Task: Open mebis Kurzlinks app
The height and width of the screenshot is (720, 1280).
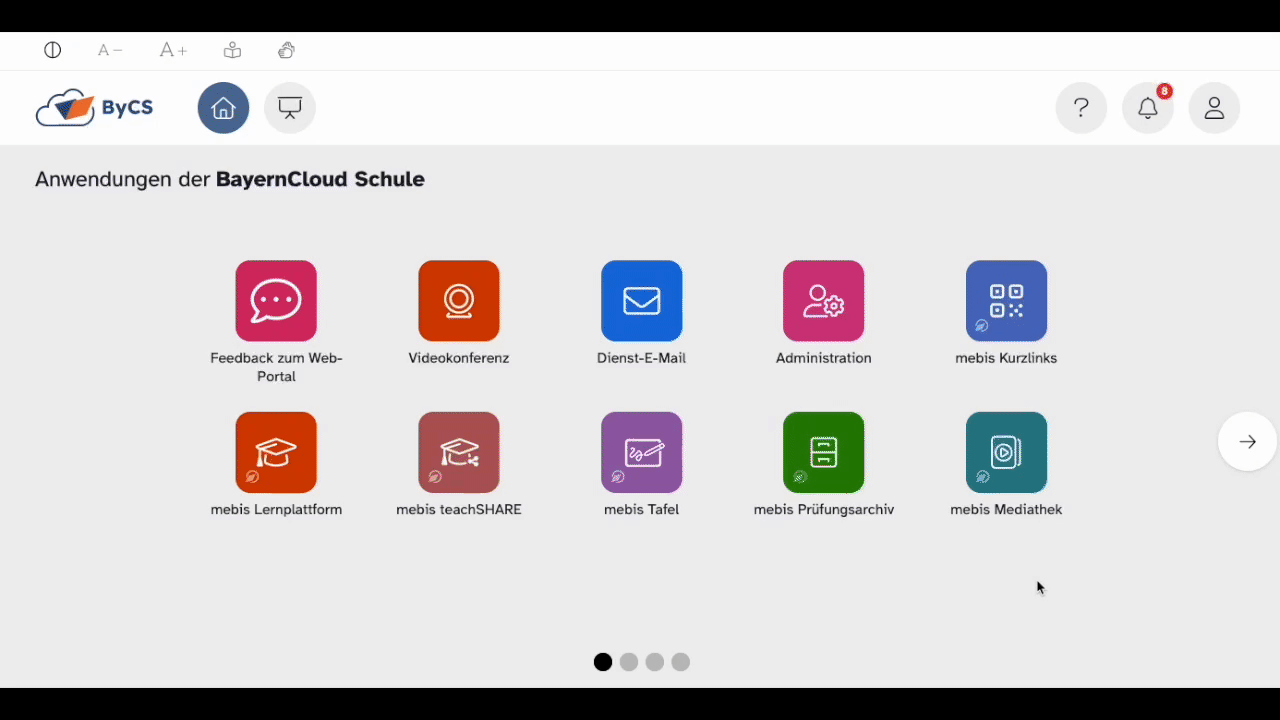Action: point(1006,301)
